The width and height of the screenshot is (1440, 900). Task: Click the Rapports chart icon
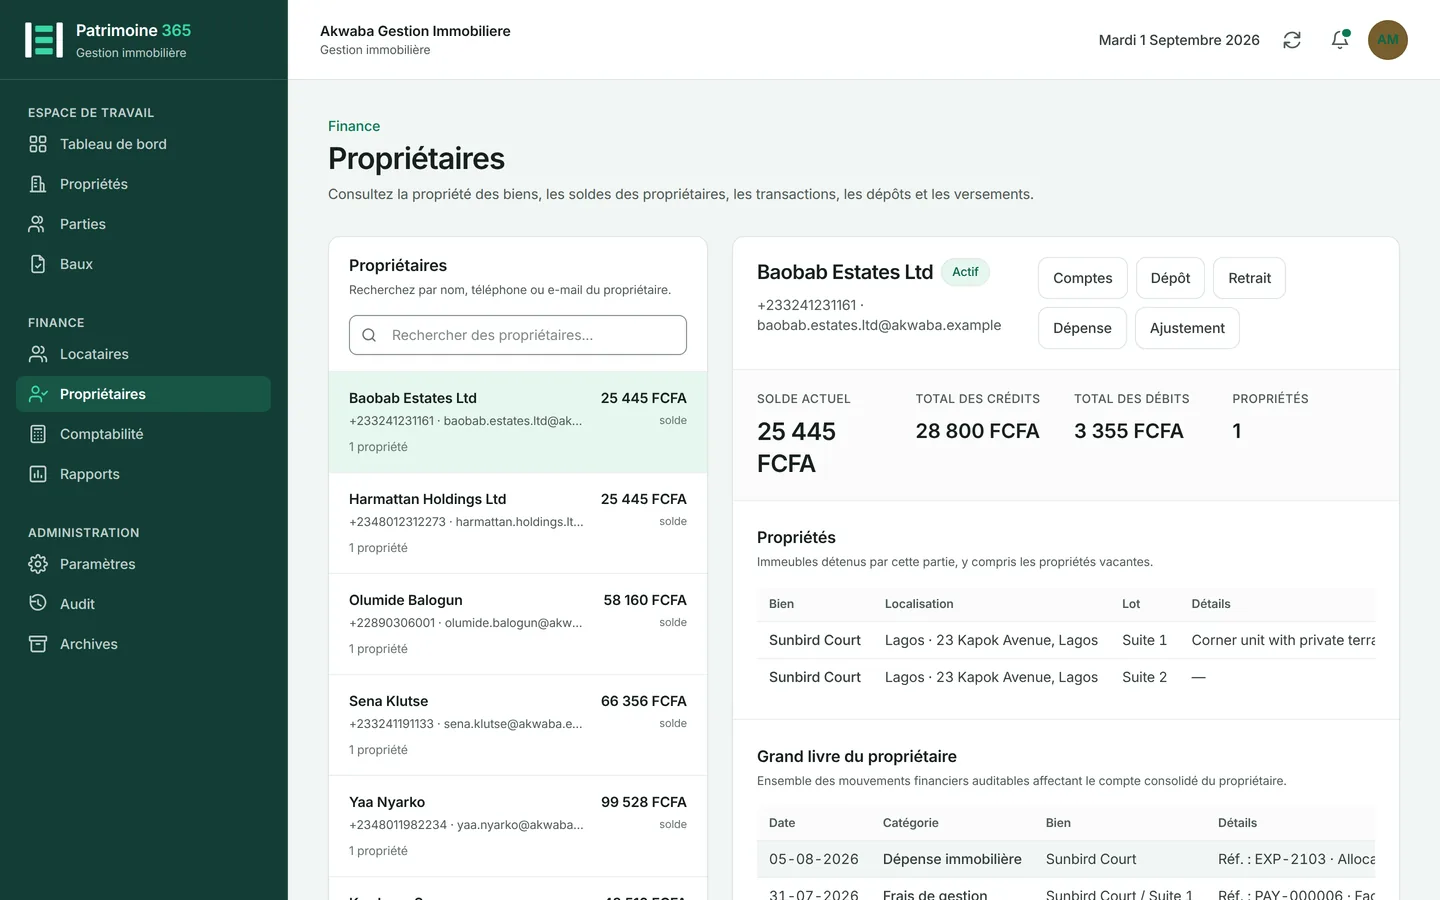[x=38, y=474]
